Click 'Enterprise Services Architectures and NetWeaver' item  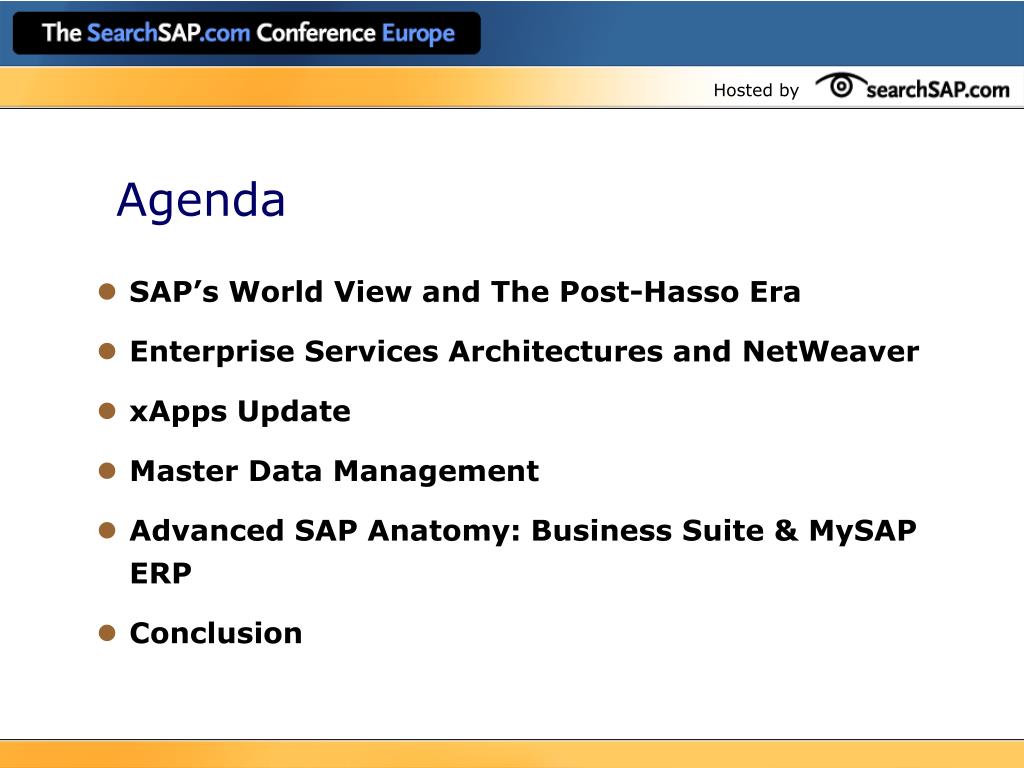[524, 351]
